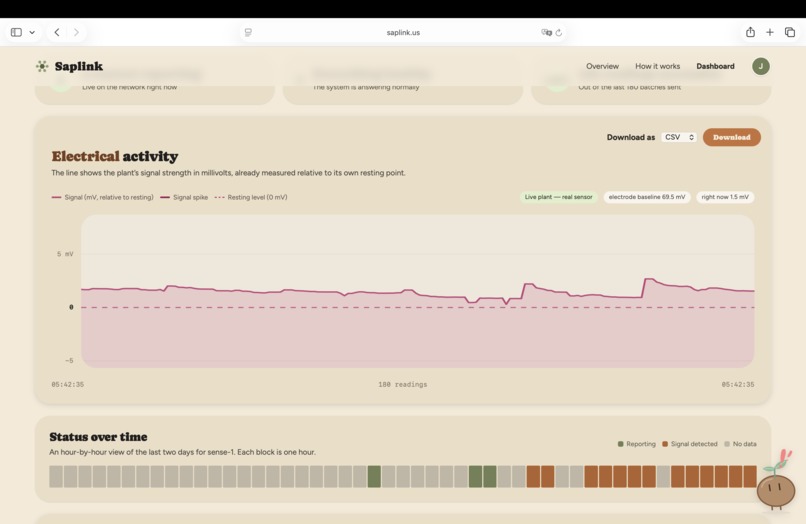Open the page reader icon in address bar
Screen dimensions: 806x524
[x=248, y=32]
